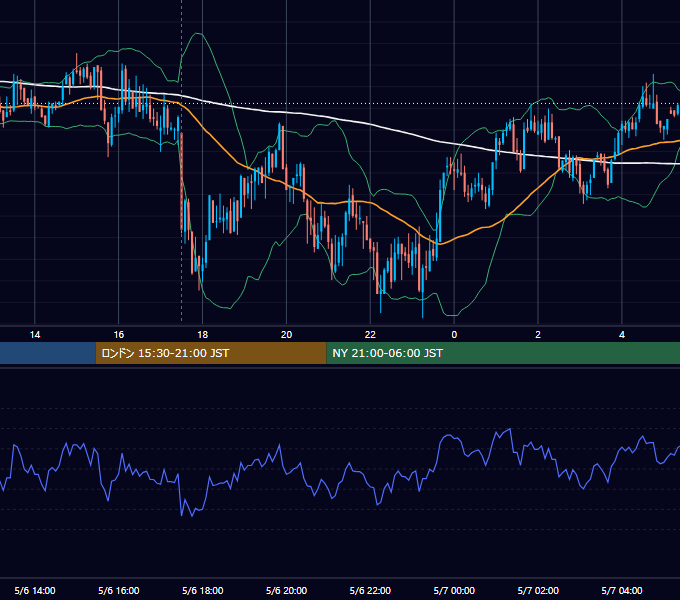Click the '5/6 14:00' date label

35,590
